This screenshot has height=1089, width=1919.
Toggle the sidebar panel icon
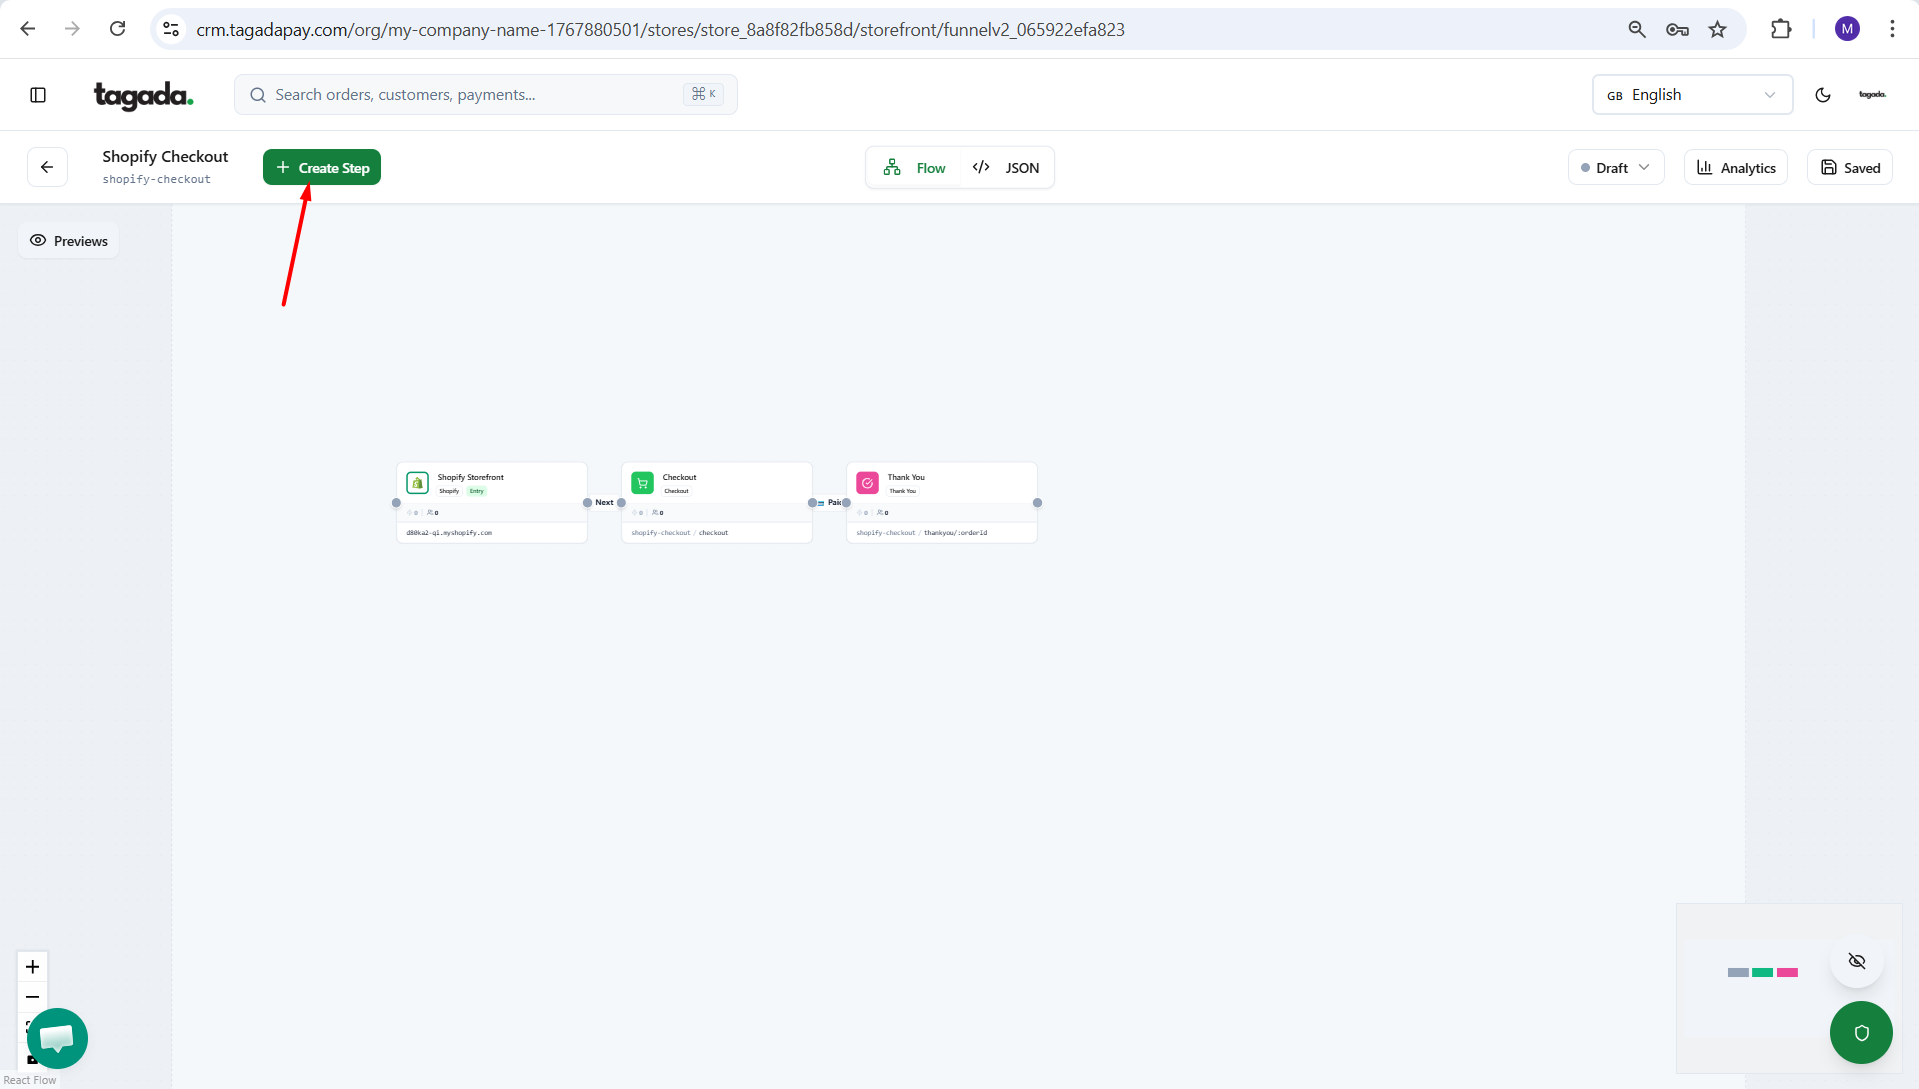pyautogui.click(x=38, y=95)
